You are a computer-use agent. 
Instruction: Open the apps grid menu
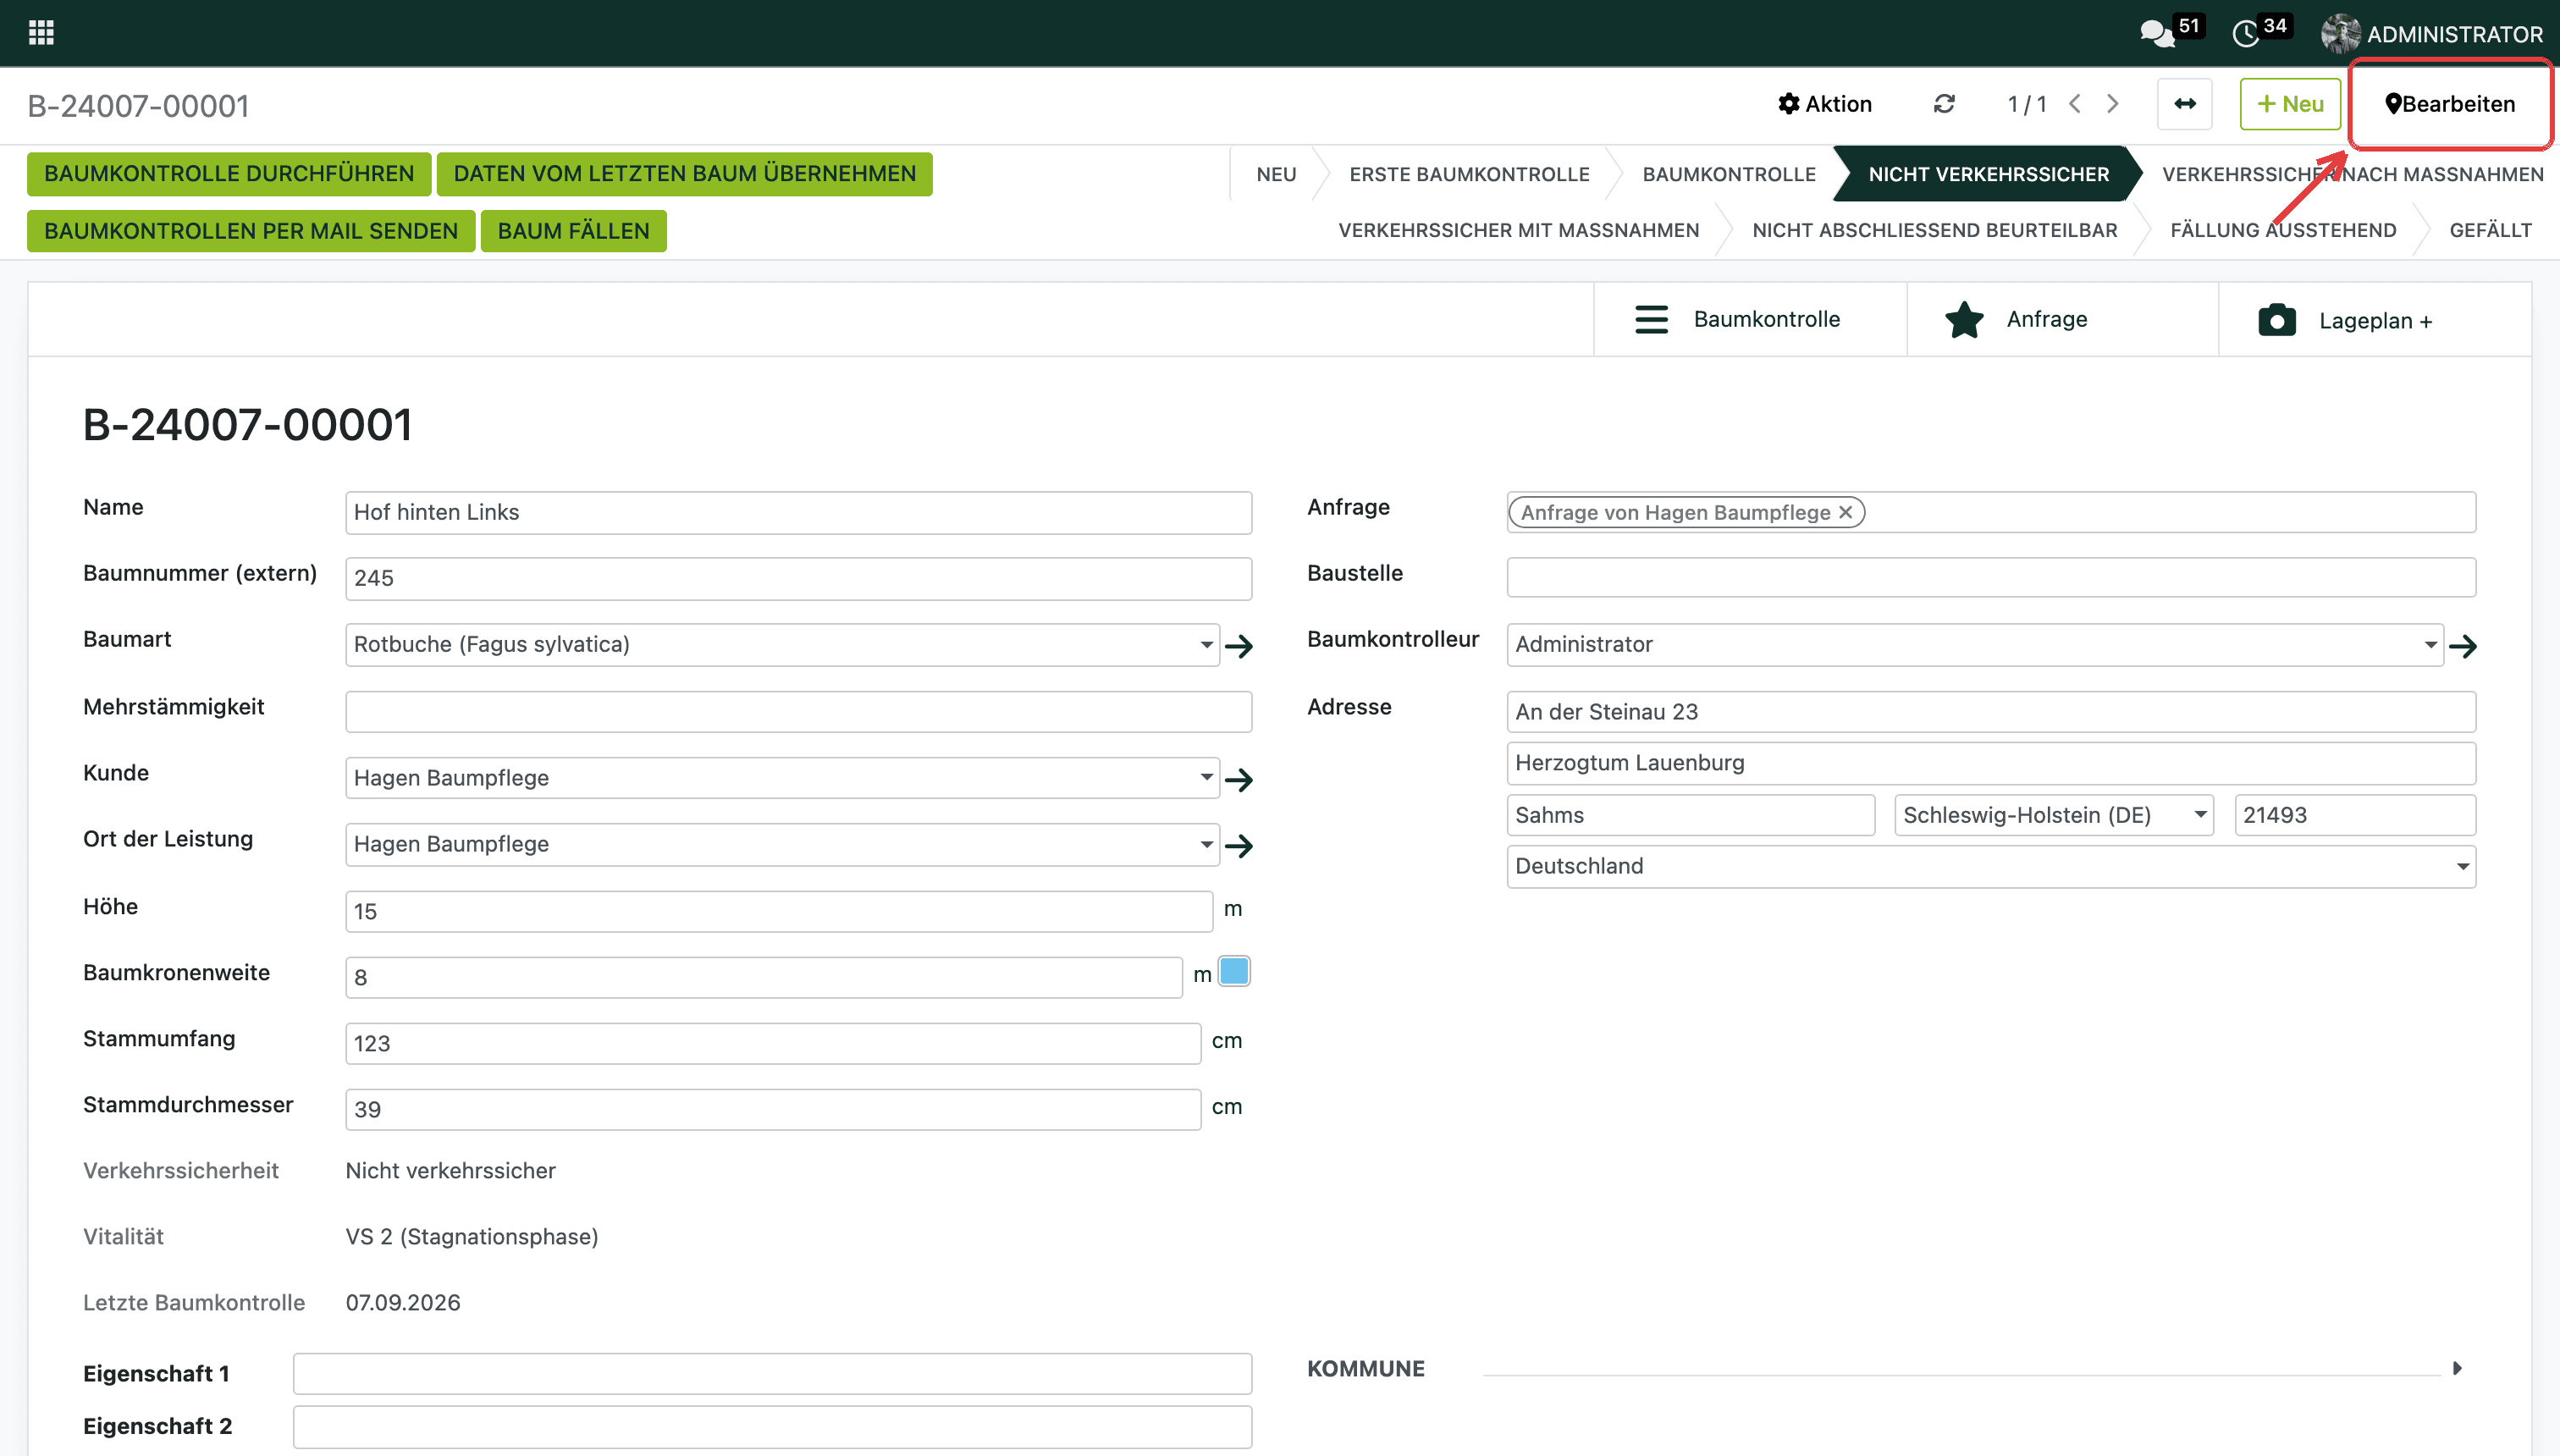click(41, 33)
